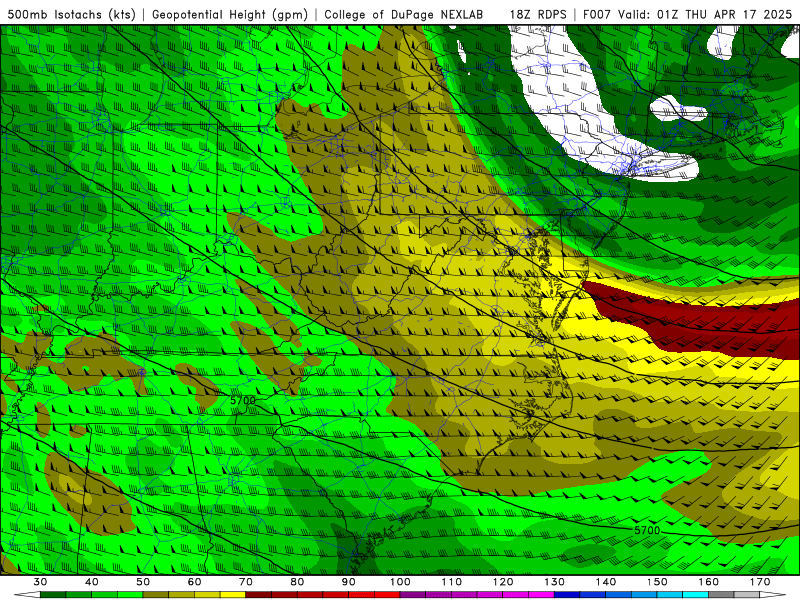Click the '160' value on the legend
Screen dimensions: 800x600
pyautogui.click(x=709, y=582)
